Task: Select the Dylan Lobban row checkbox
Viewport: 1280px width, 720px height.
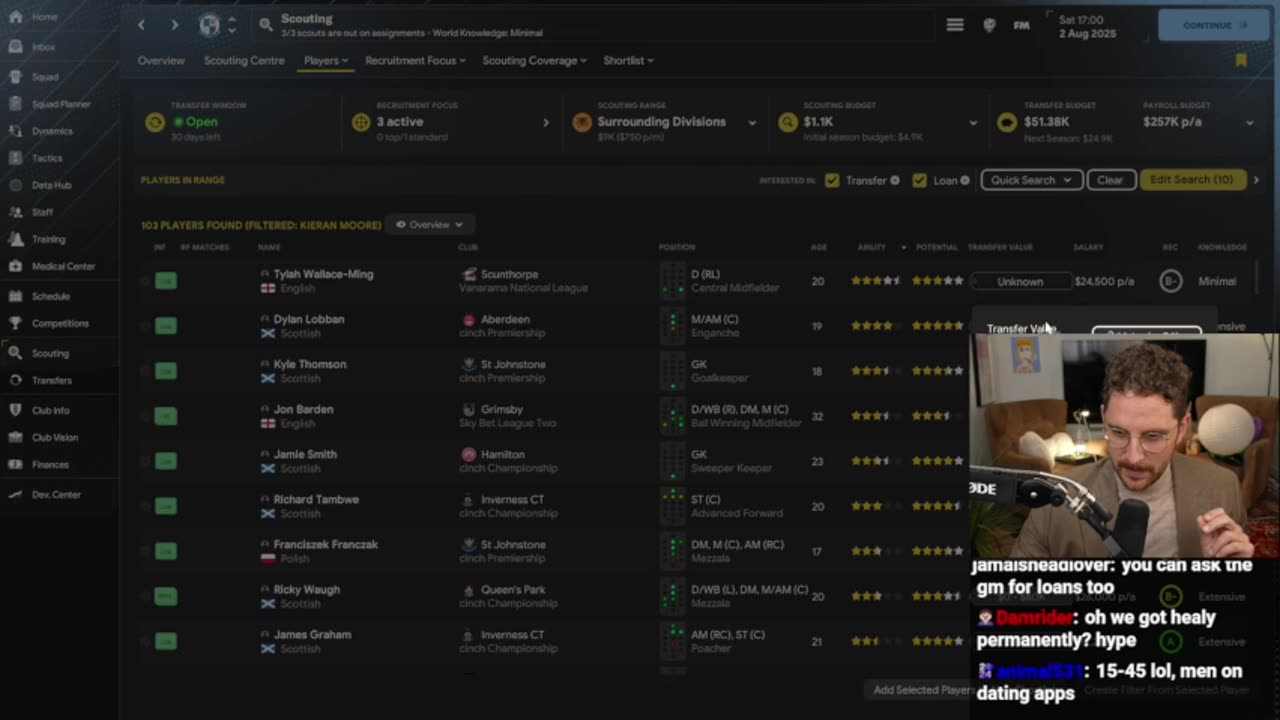Action: click(x=146, y=326)
